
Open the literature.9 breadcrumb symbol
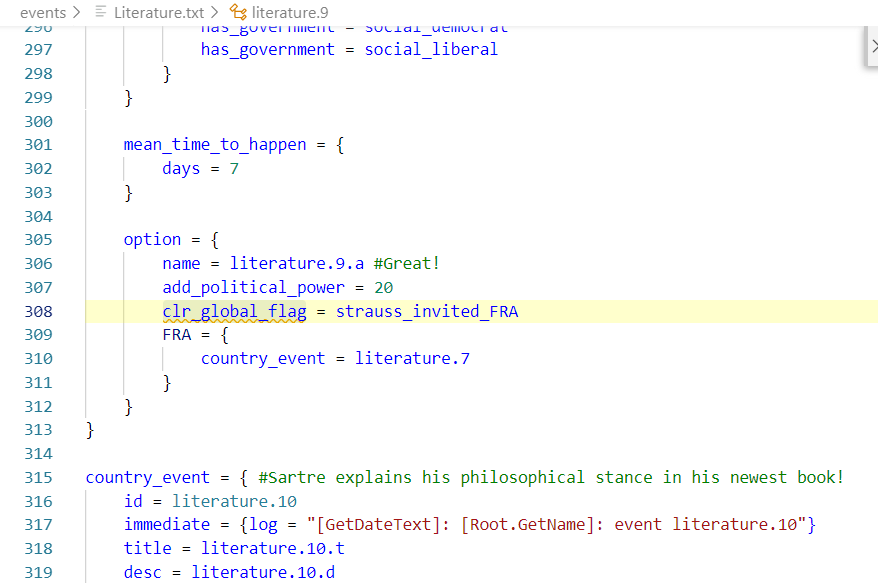[290, 12]
